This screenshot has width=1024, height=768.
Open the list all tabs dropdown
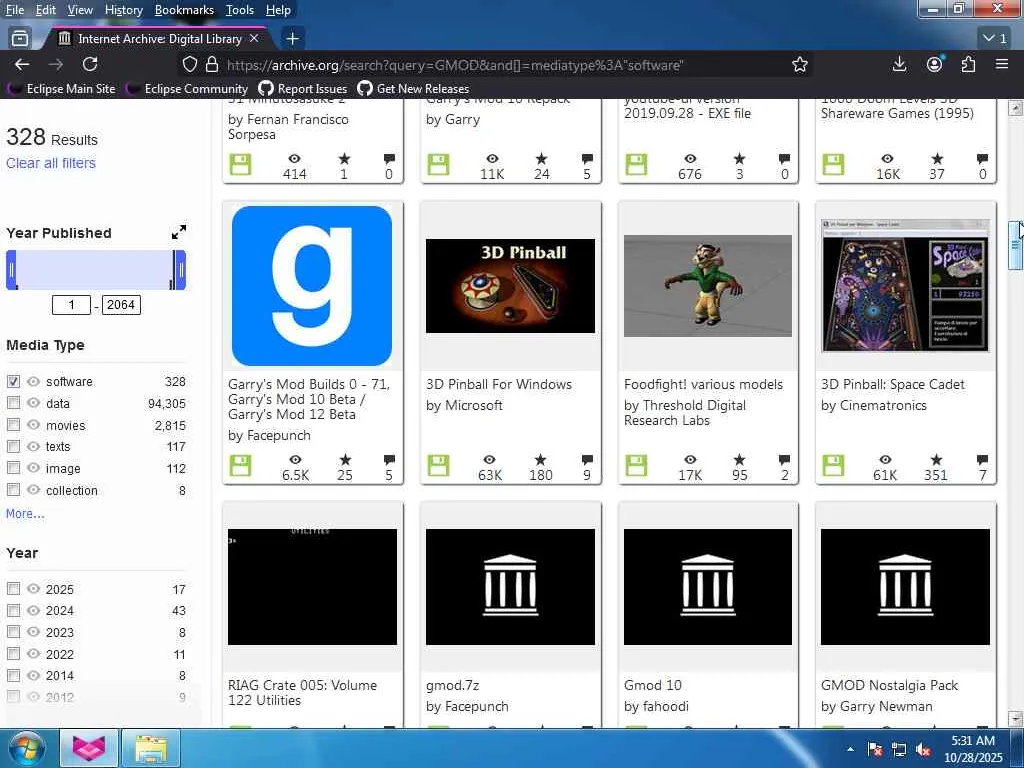click(995, 38)
